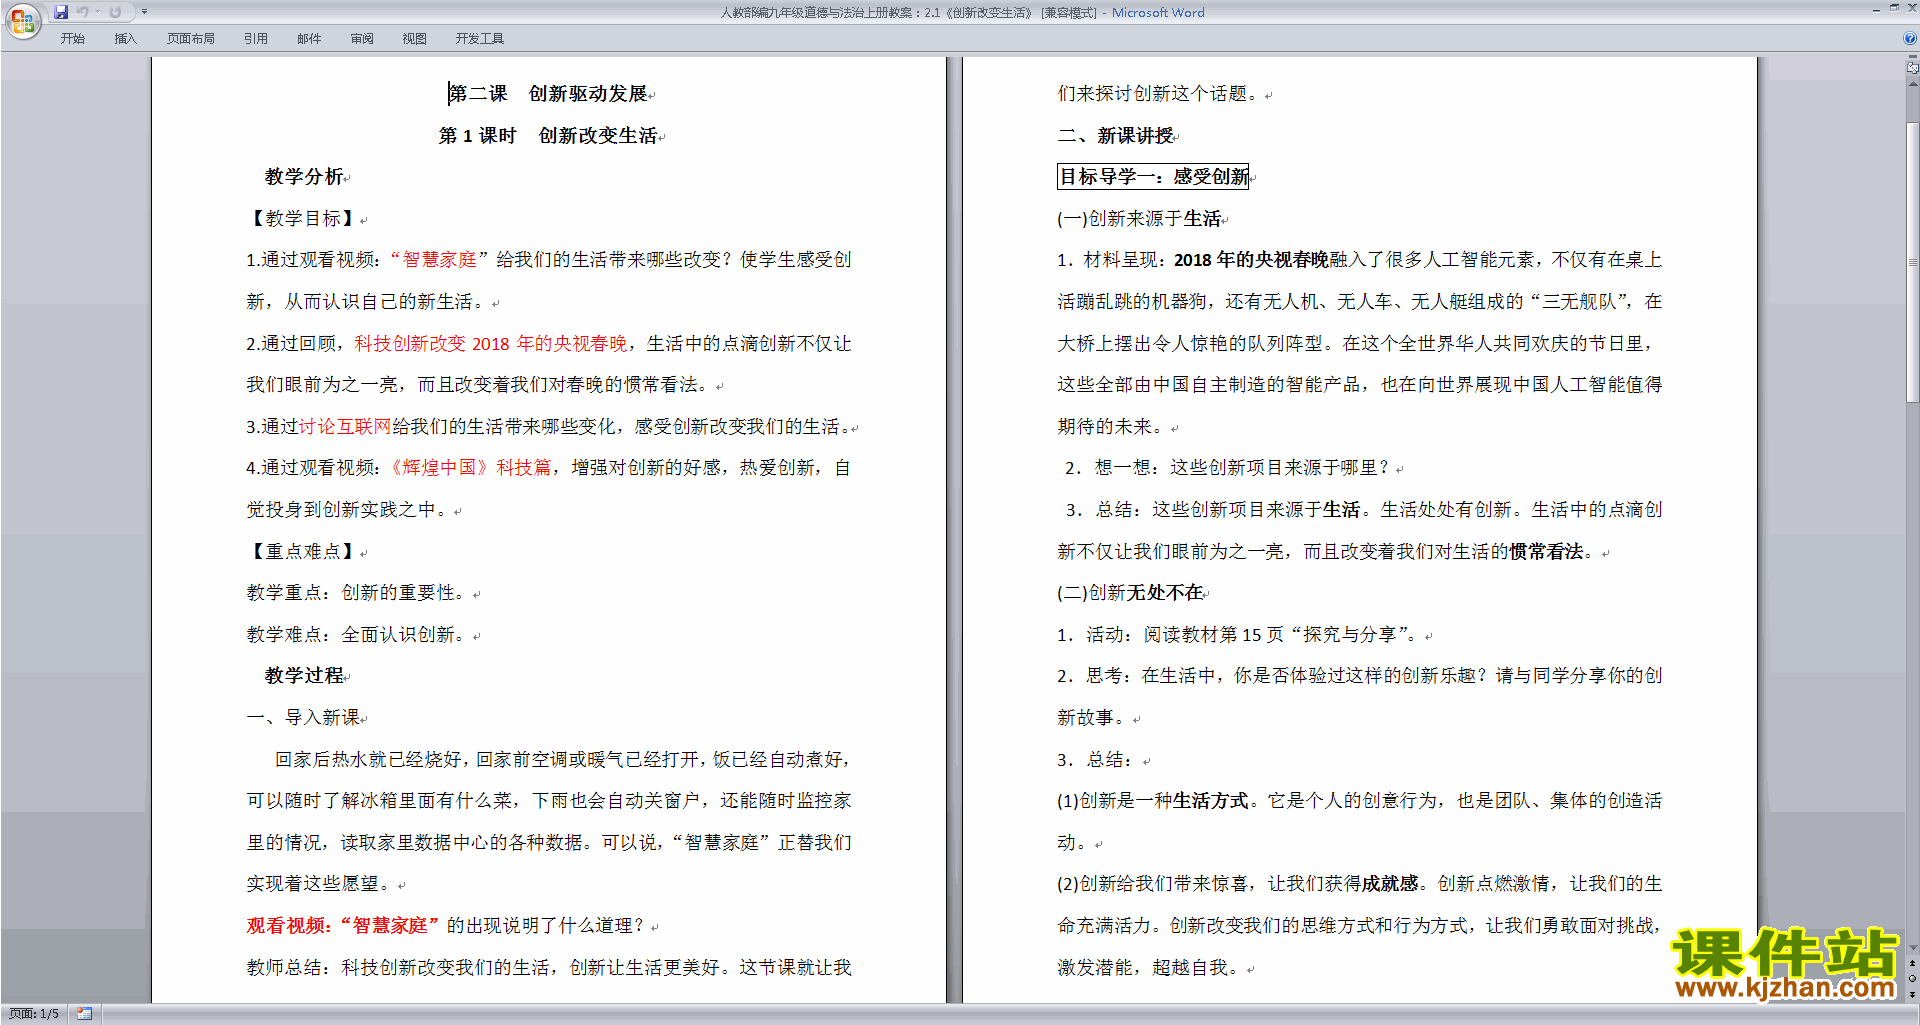Go to the next page with the double-down arrow

(1912, 994)
